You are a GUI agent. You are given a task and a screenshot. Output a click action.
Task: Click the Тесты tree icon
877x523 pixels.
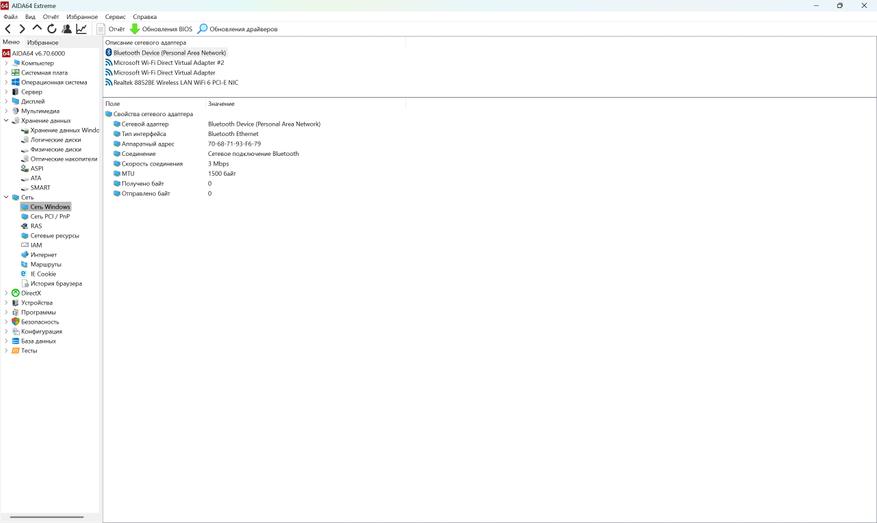[x=15, y=350]
